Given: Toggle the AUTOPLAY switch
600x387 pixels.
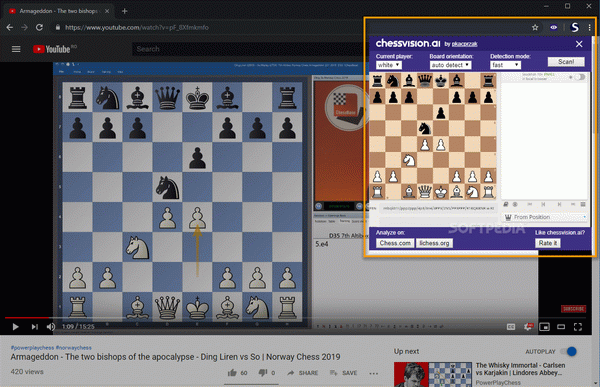Looking at the screenshot, I should coord(569,351).
